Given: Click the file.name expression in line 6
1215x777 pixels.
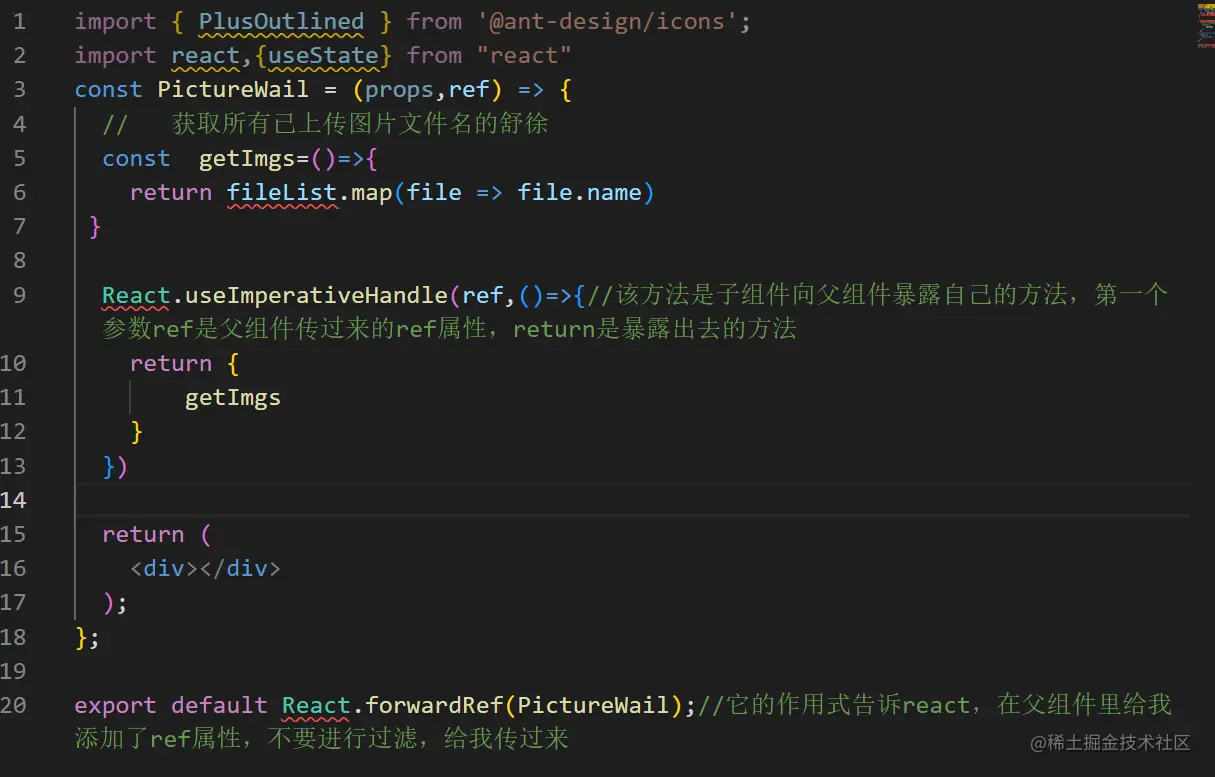Looking at the screenshot, I should 580,192.
